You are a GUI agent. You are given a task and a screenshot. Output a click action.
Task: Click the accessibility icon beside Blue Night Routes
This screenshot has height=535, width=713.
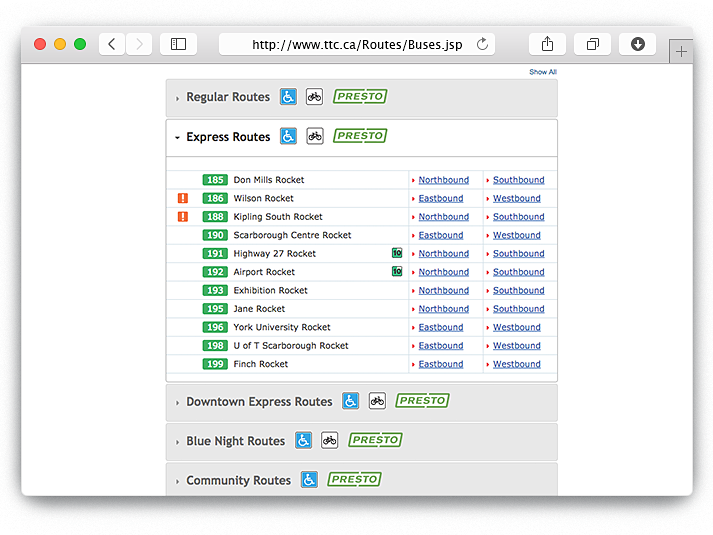point(303,440)
